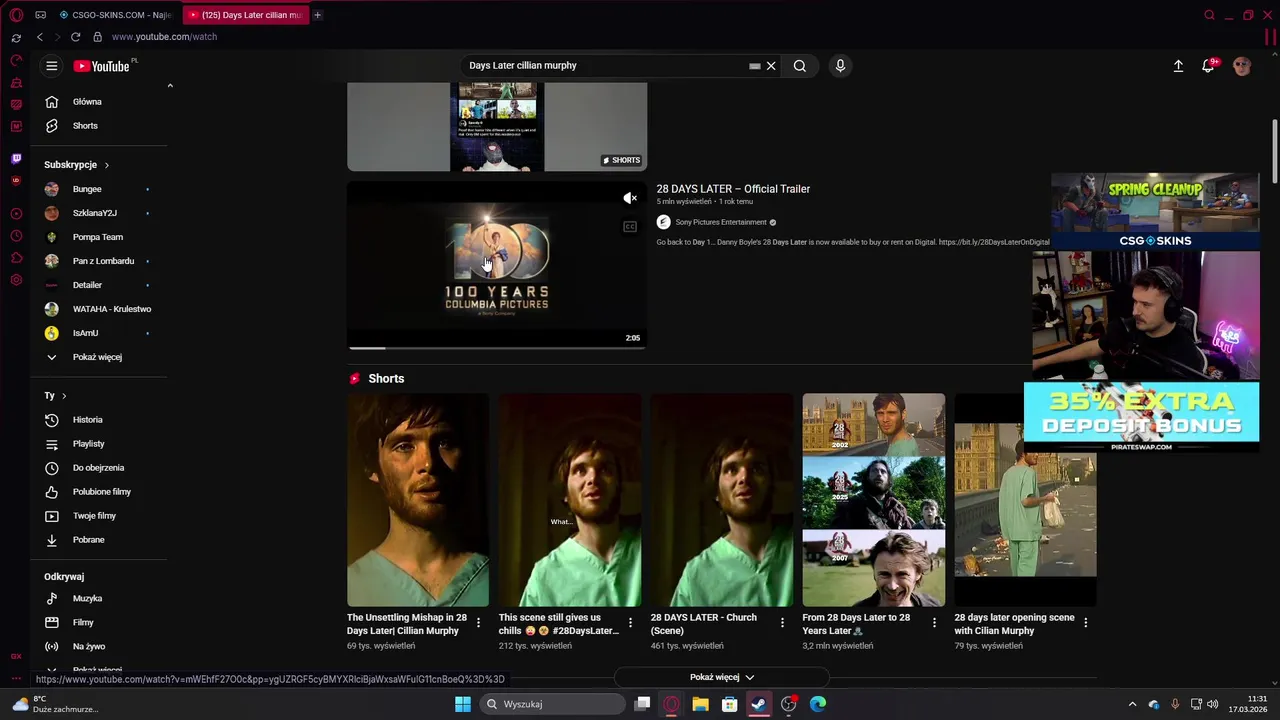Open Microsoft Edge from the taskbar
This screenshot has width=1280, height=720.
(x=818, y=704)
